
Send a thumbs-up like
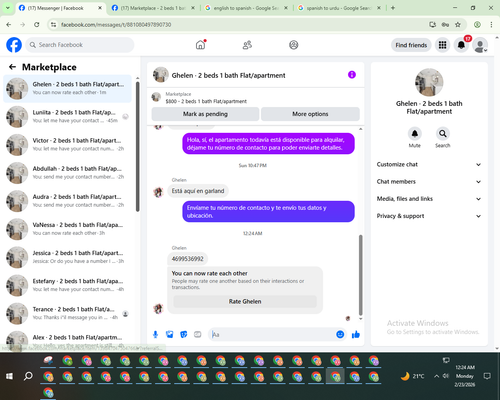point(356,334)
